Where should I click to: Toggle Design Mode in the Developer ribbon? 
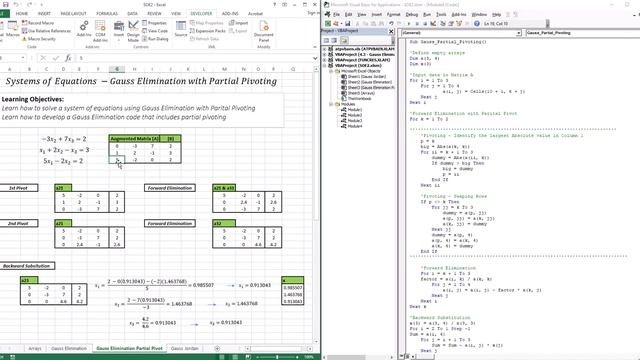[x=133, y=31]
